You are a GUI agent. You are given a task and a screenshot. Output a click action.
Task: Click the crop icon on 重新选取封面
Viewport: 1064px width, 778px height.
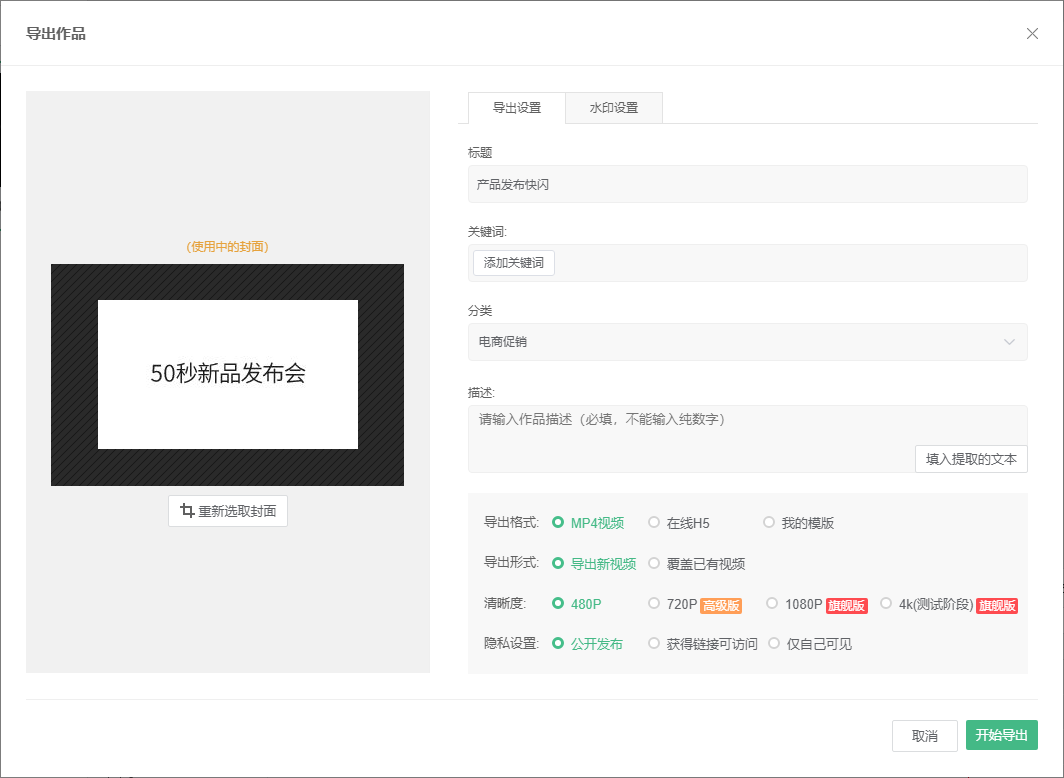tap(187, 510)
